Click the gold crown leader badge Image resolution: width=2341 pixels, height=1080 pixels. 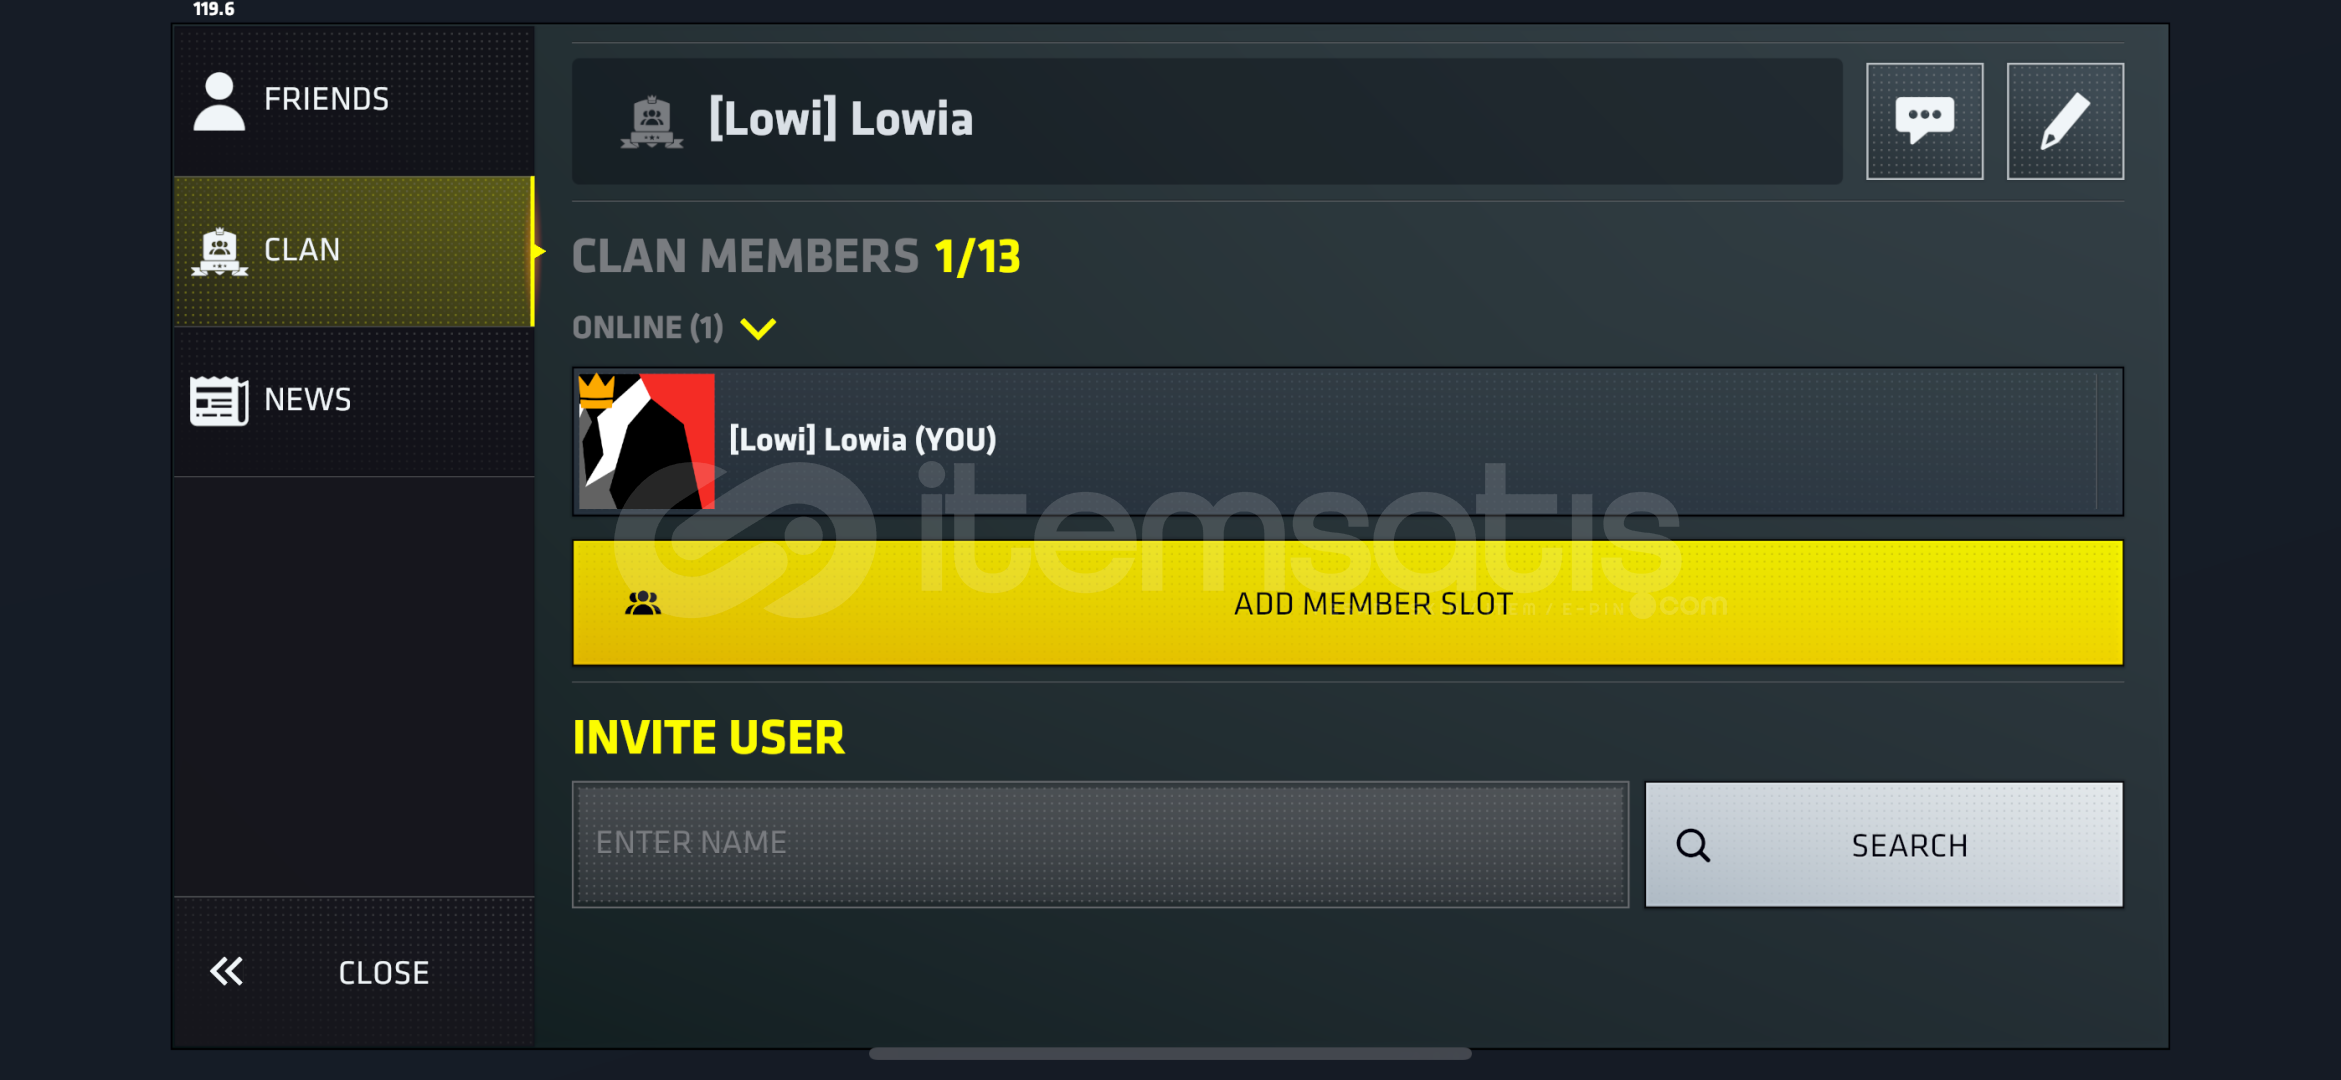(596, 390)
